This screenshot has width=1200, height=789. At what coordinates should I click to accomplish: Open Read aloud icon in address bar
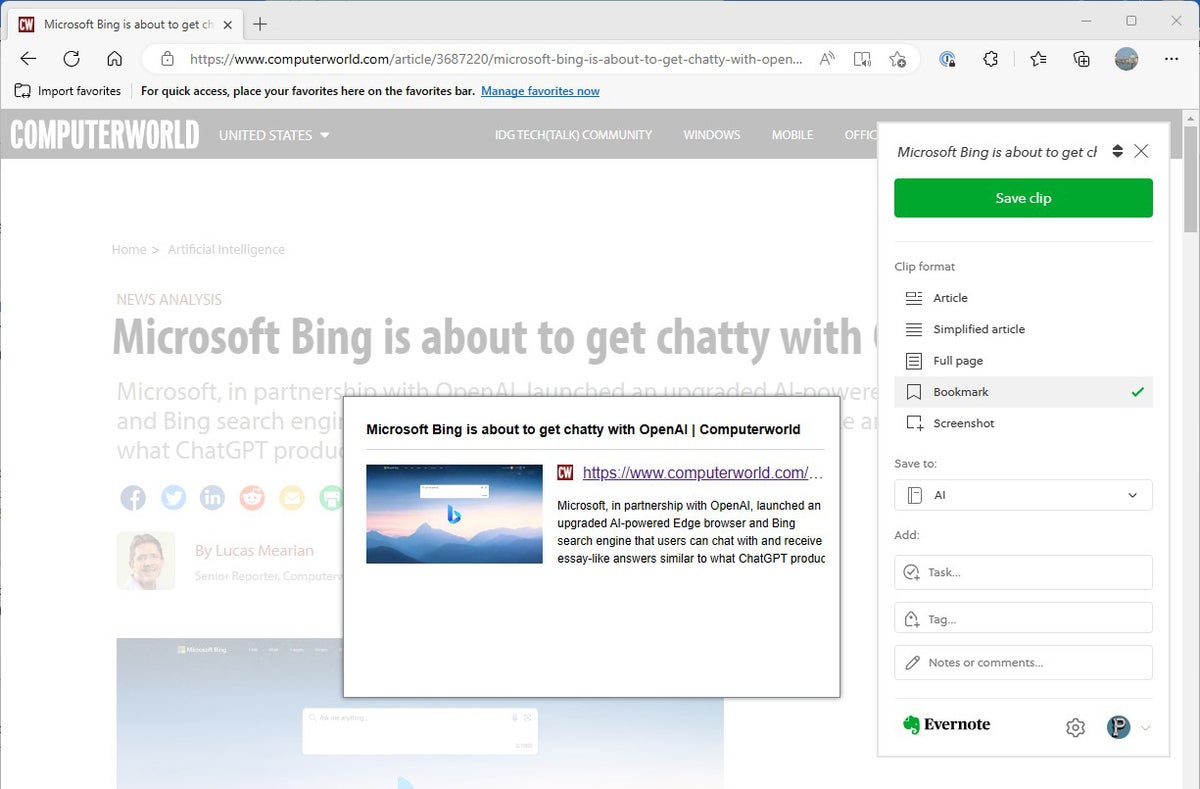tap(827, 59)
